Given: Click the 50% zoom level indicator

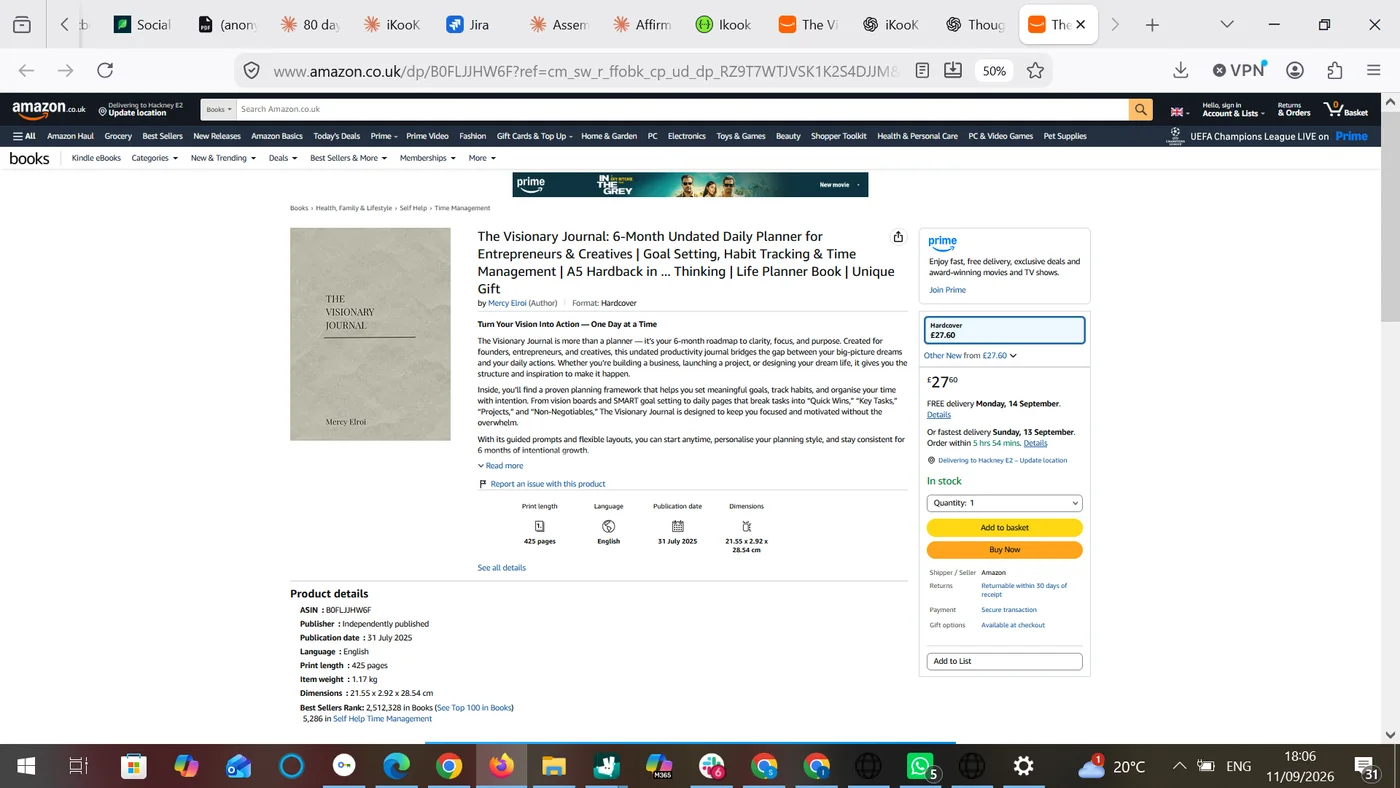Looking at the screenshot, I should (994, 70).
